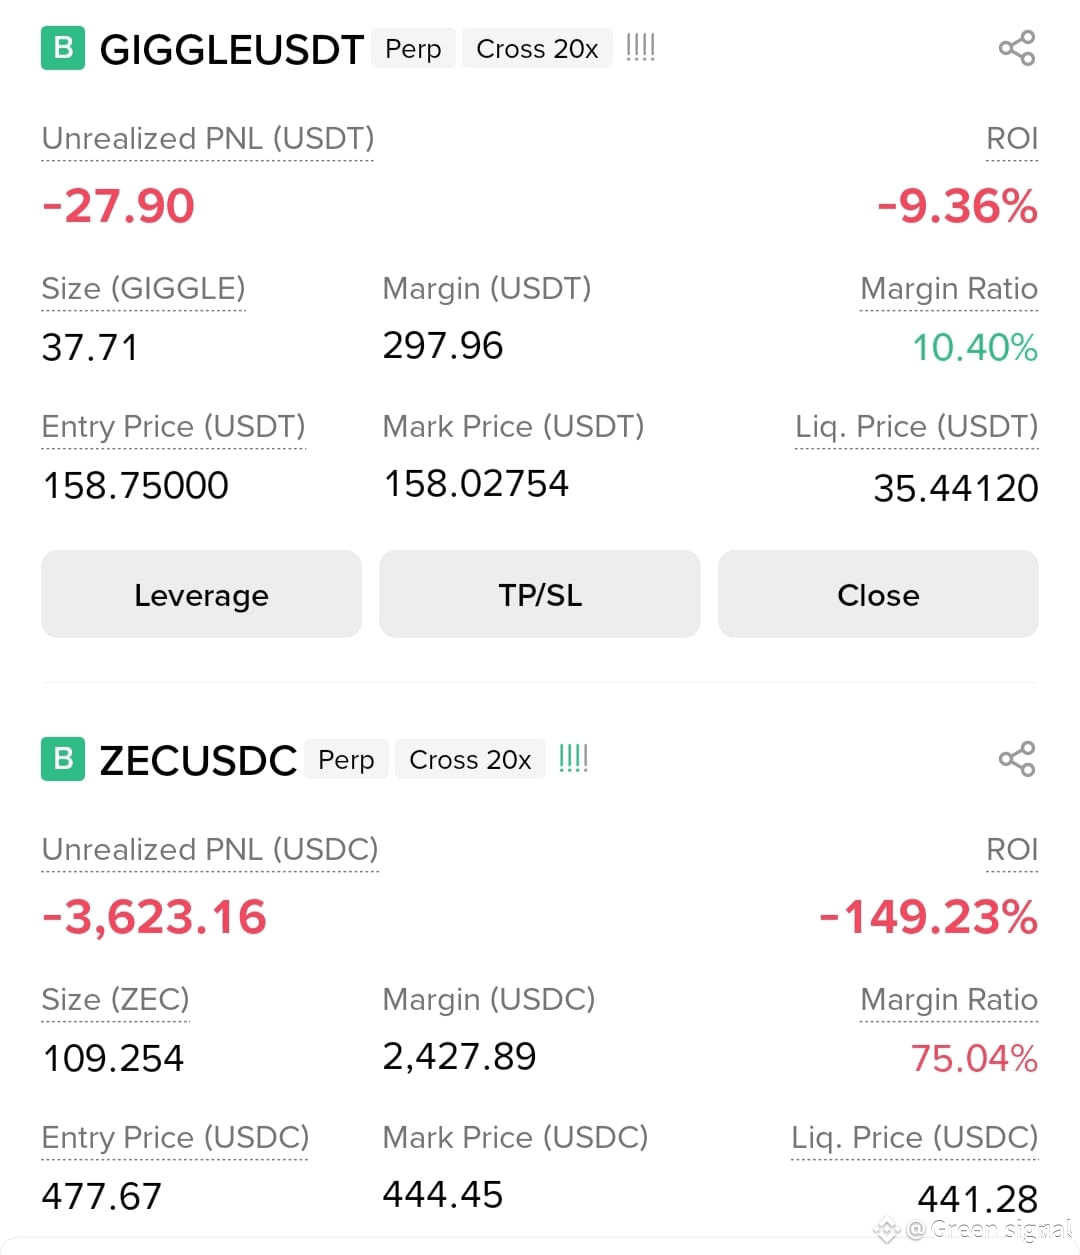This screenshot has width=1080, height=1255.
Task: Tap the green B badge beside GIGGLEUSDT
Action: [63, 48]
